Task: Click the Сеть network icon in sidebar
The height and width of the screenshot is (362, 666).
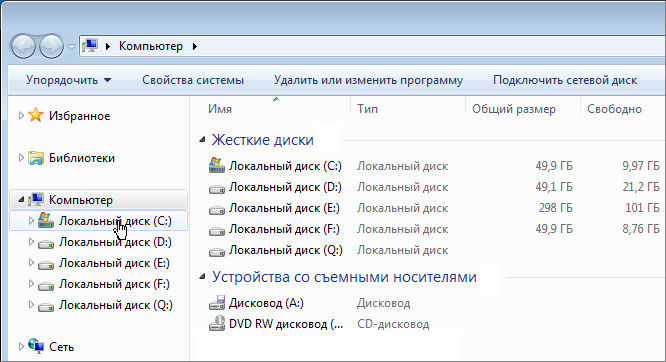Action: click(36, 346)
